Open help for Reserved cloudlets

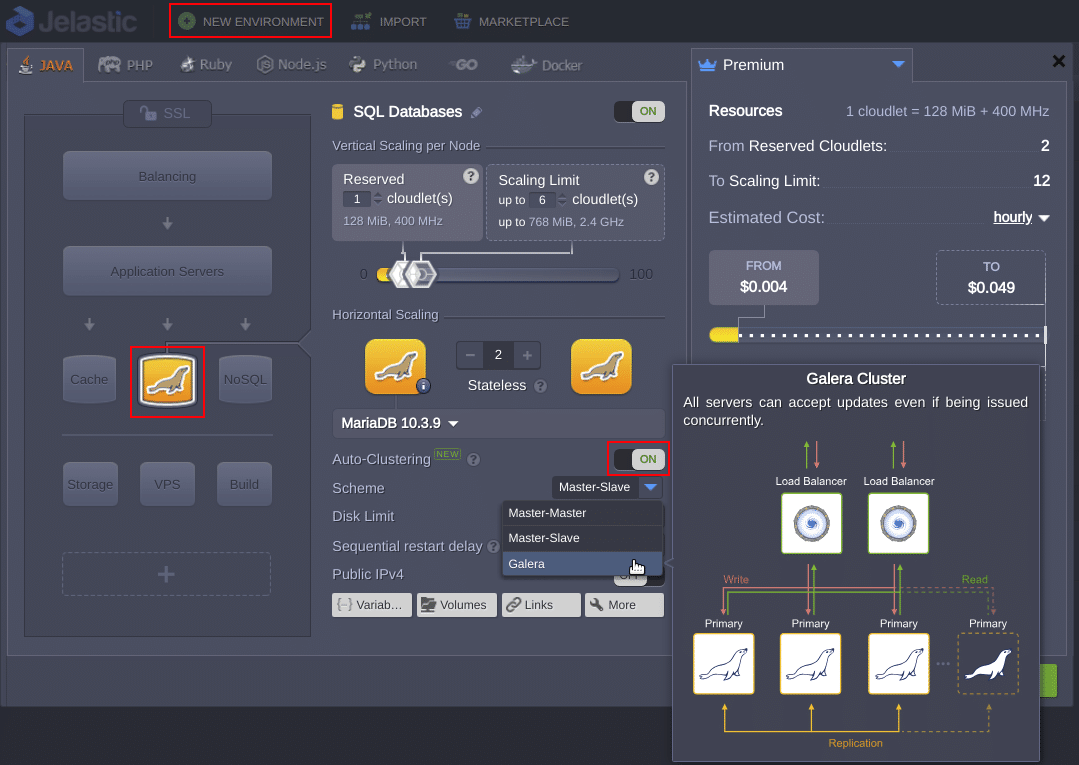pyautogui.click(x=471, y=176)
